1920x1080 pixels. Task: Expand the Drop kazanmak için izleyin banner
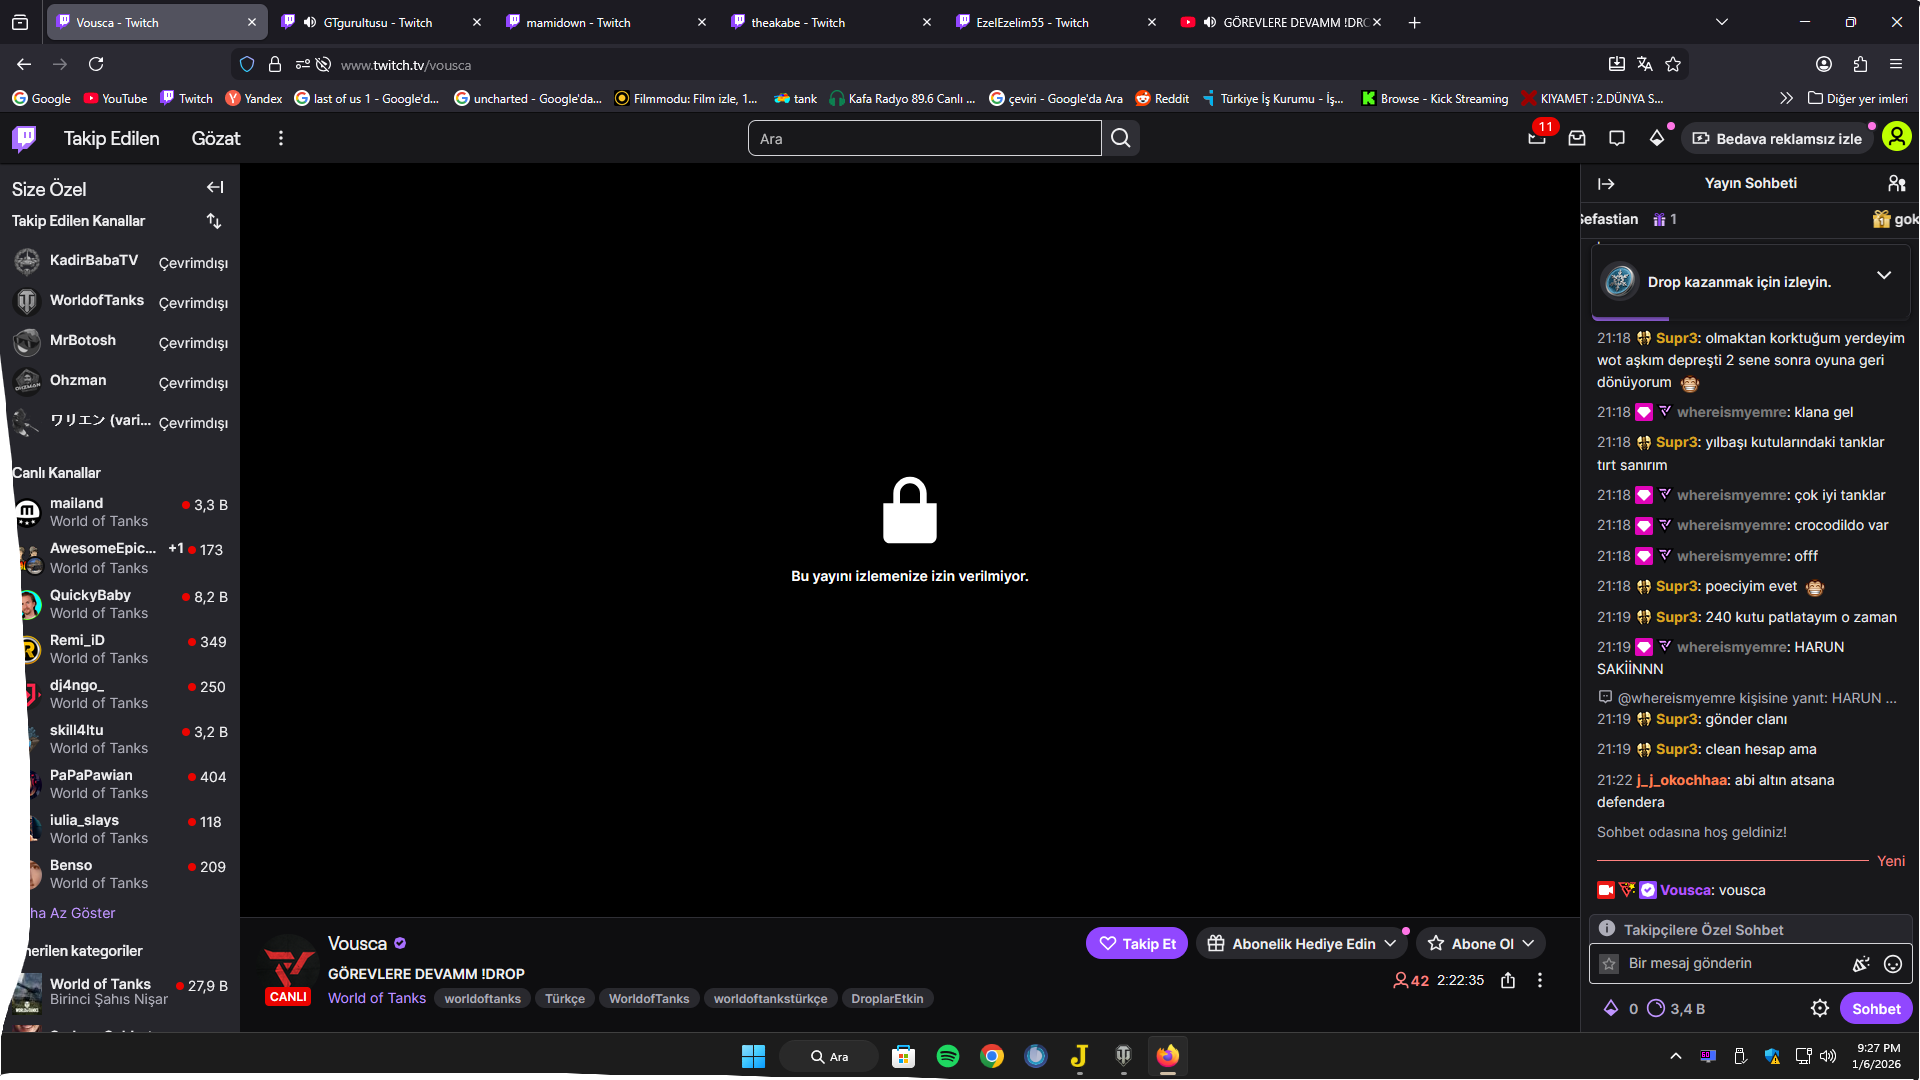click(1884, 276)
